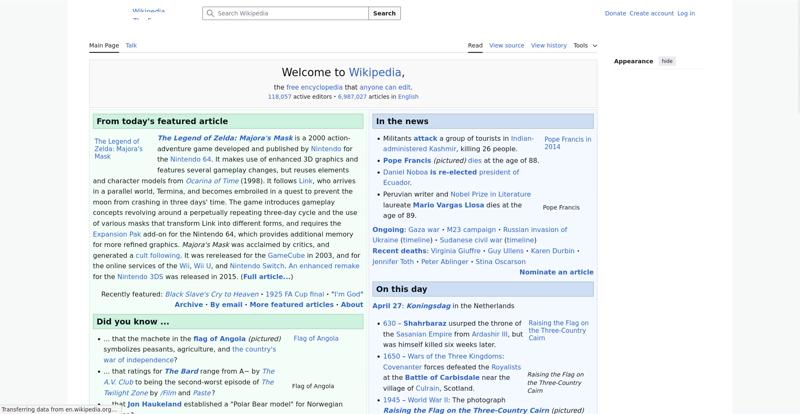Open the Tools dropdown menu
This screenshot has width=800, height=414.
click(585, 45)
